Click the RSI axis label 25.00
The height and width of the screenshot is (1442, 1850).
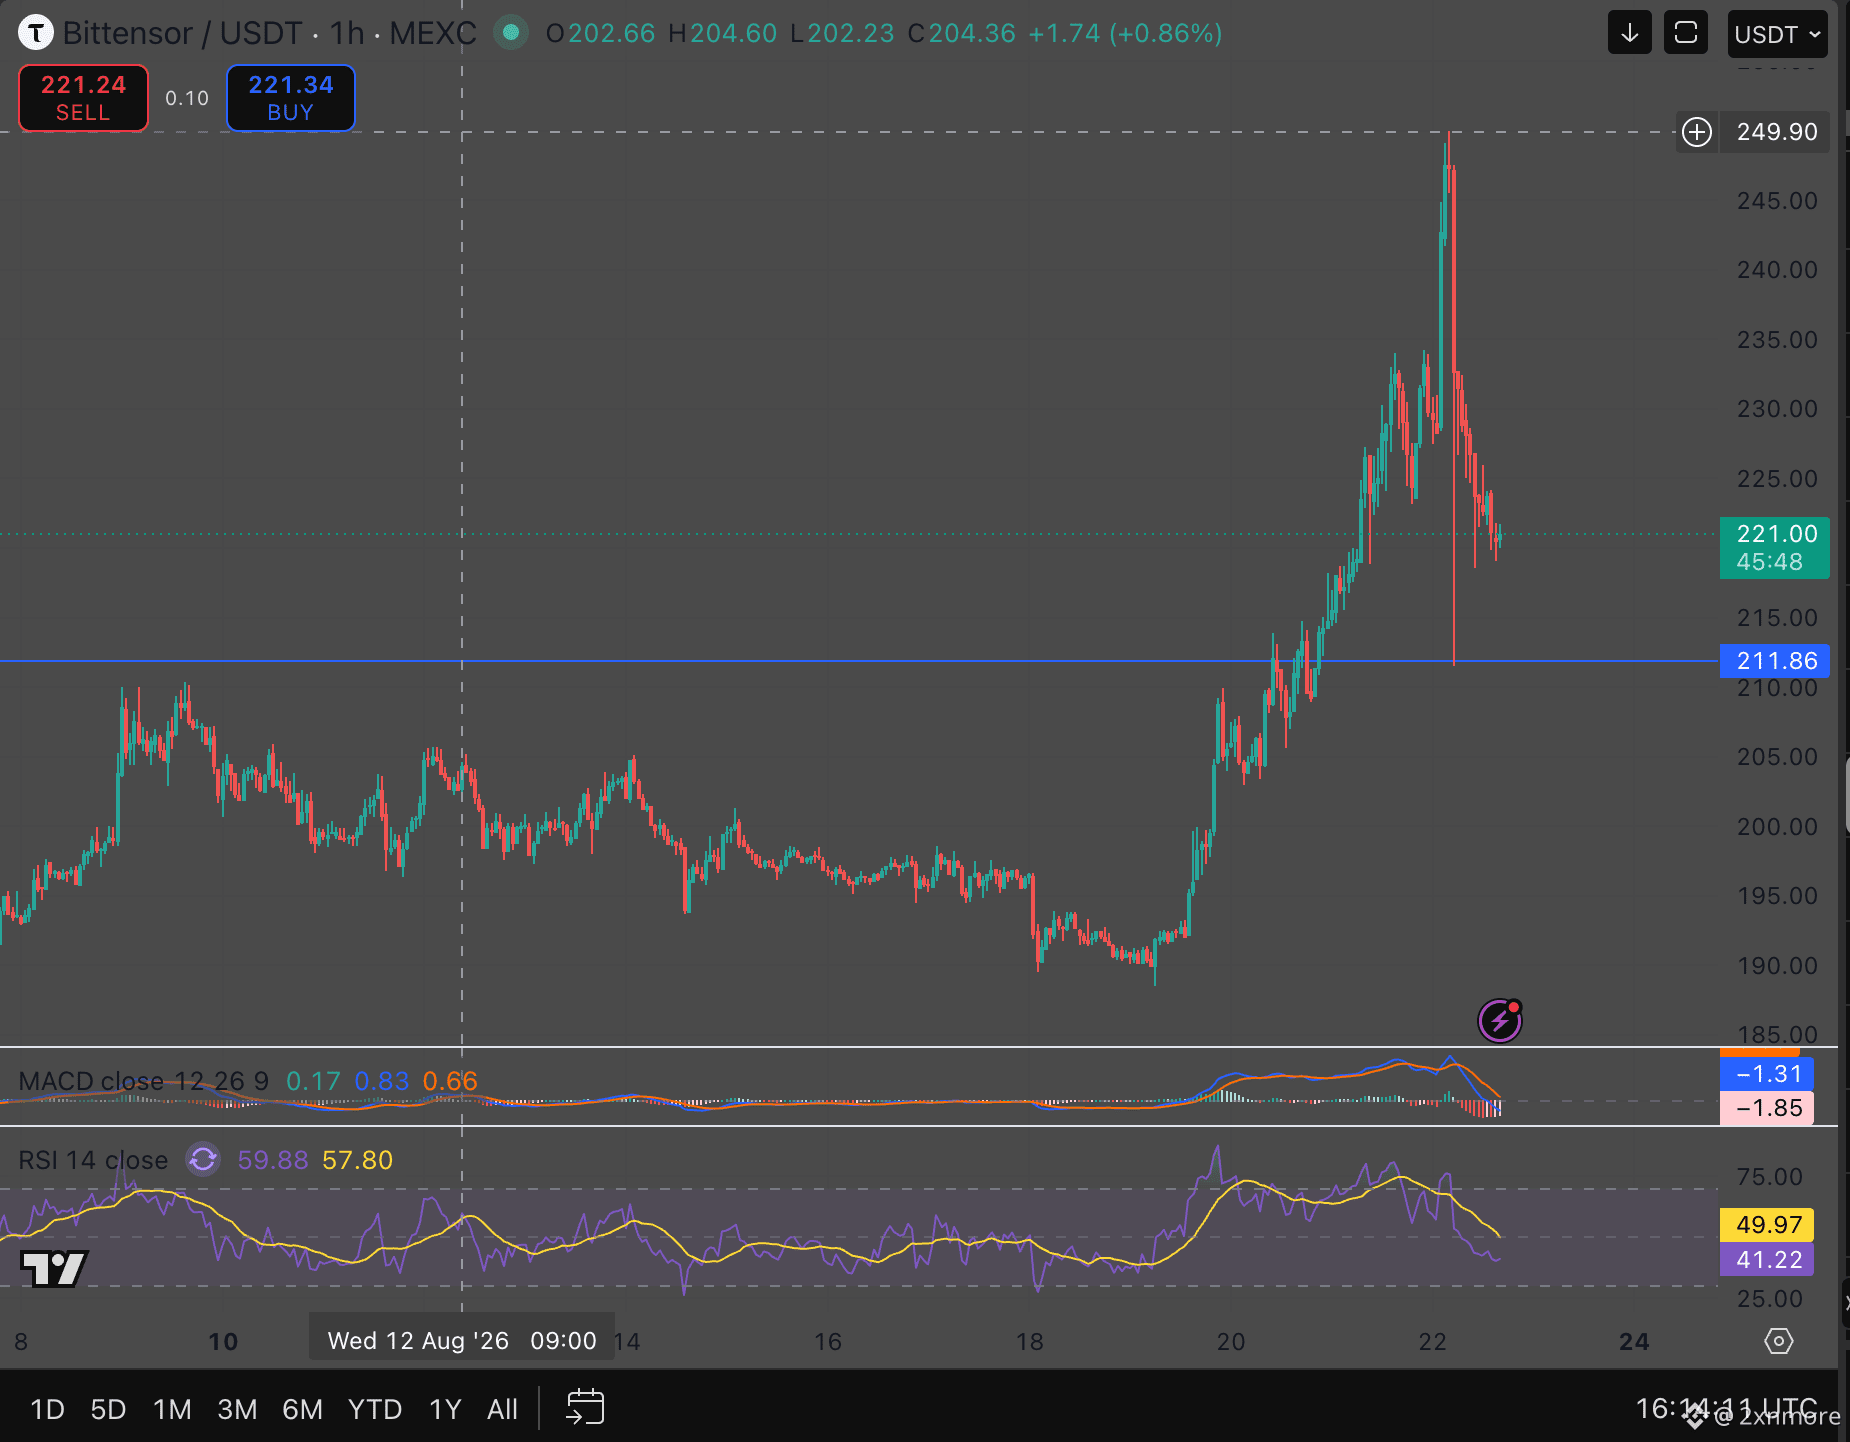(1769, 1299)
